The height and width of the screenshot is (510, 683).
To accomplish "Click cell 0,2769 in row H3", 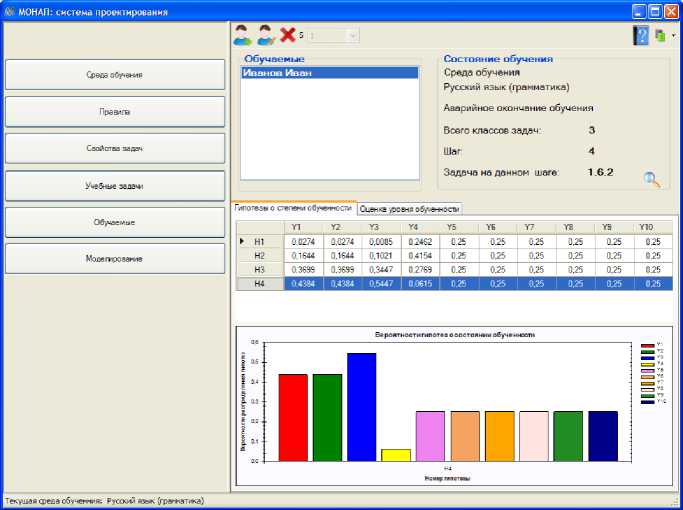I will point(420,270).
